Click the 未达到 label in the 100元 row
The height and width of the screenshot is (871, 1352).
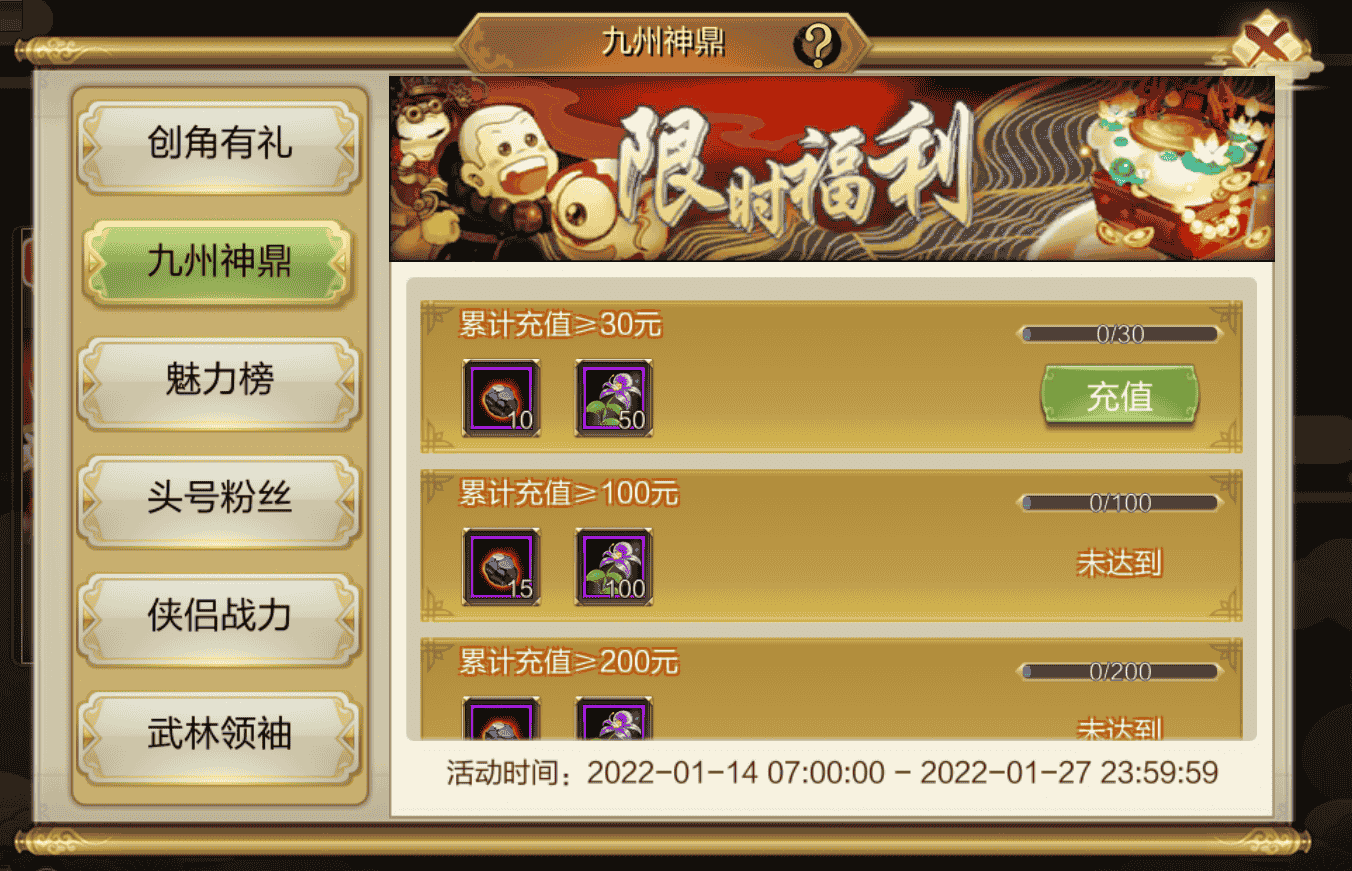pyautogui.click(x=1119, y=563)
